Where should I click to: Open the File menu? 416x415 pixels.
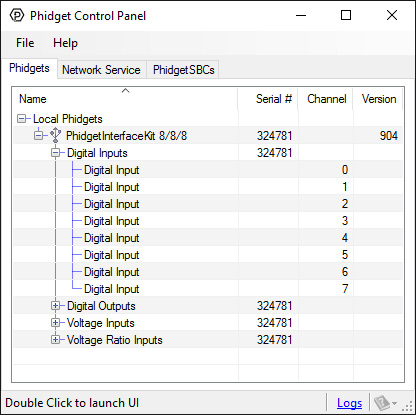25,43
